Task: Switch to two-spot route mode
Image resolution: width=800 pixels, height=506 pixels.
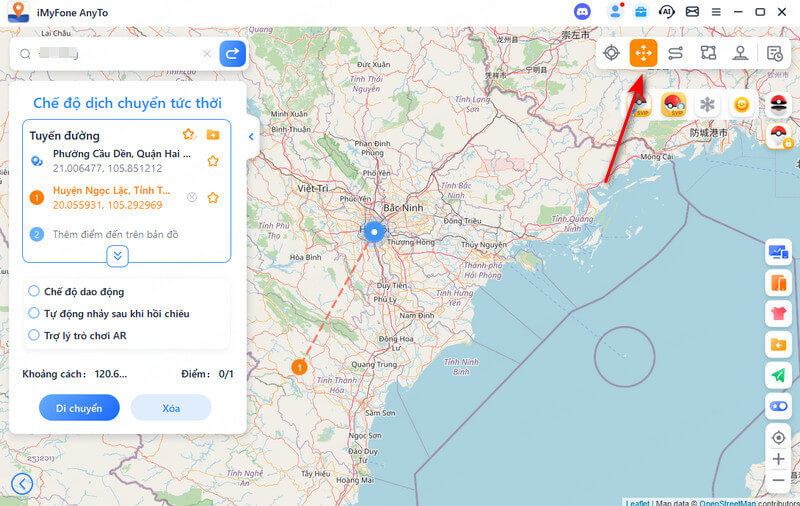Action: coord(676,53)
